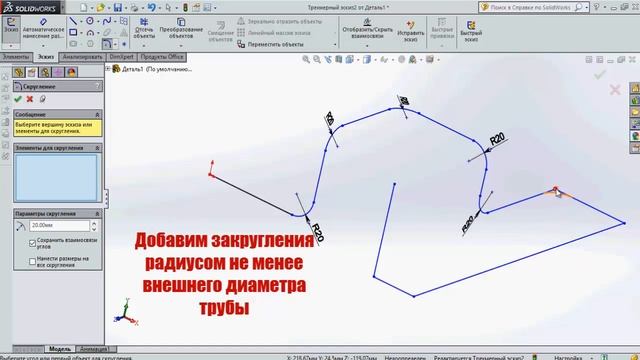Open Circle tool dropdown arrow

click(98, 21)
